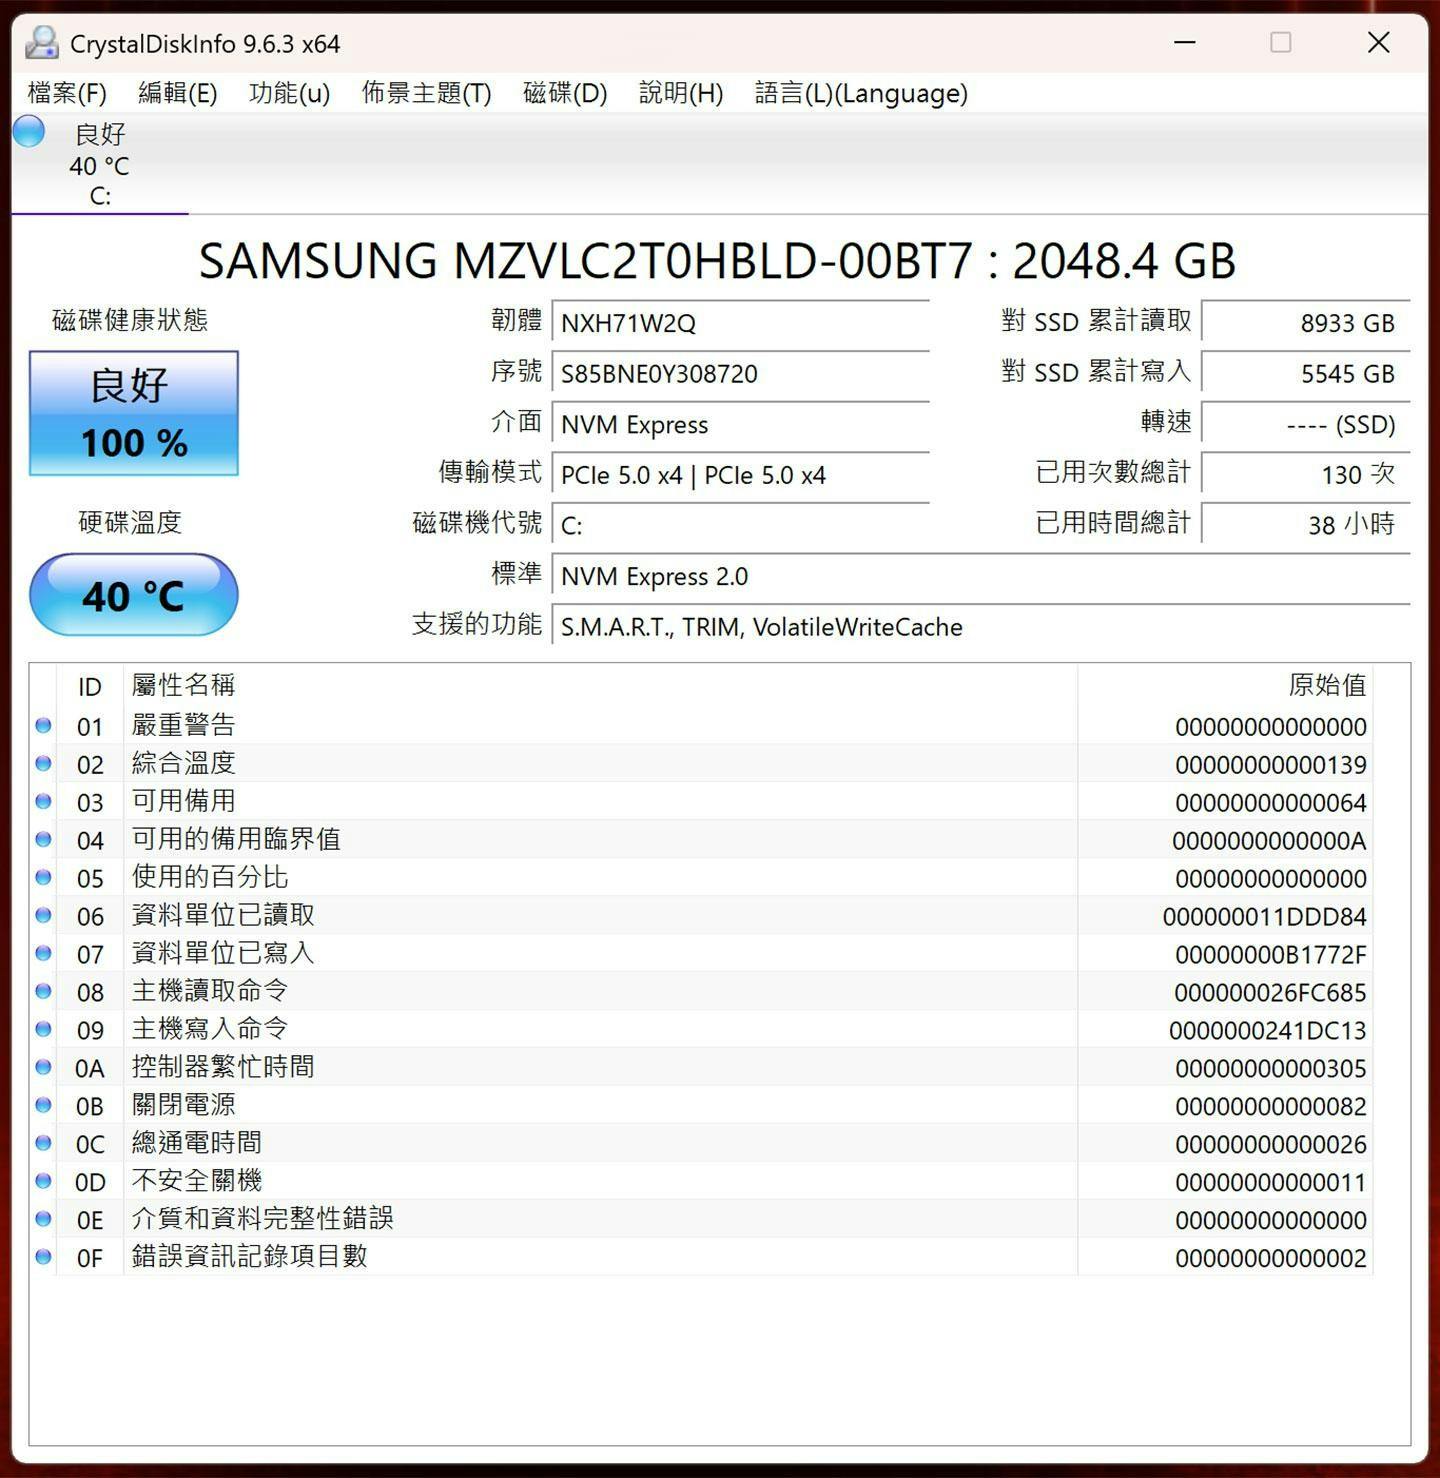Select raw value 00000000000064

(x=1270, y=803)
